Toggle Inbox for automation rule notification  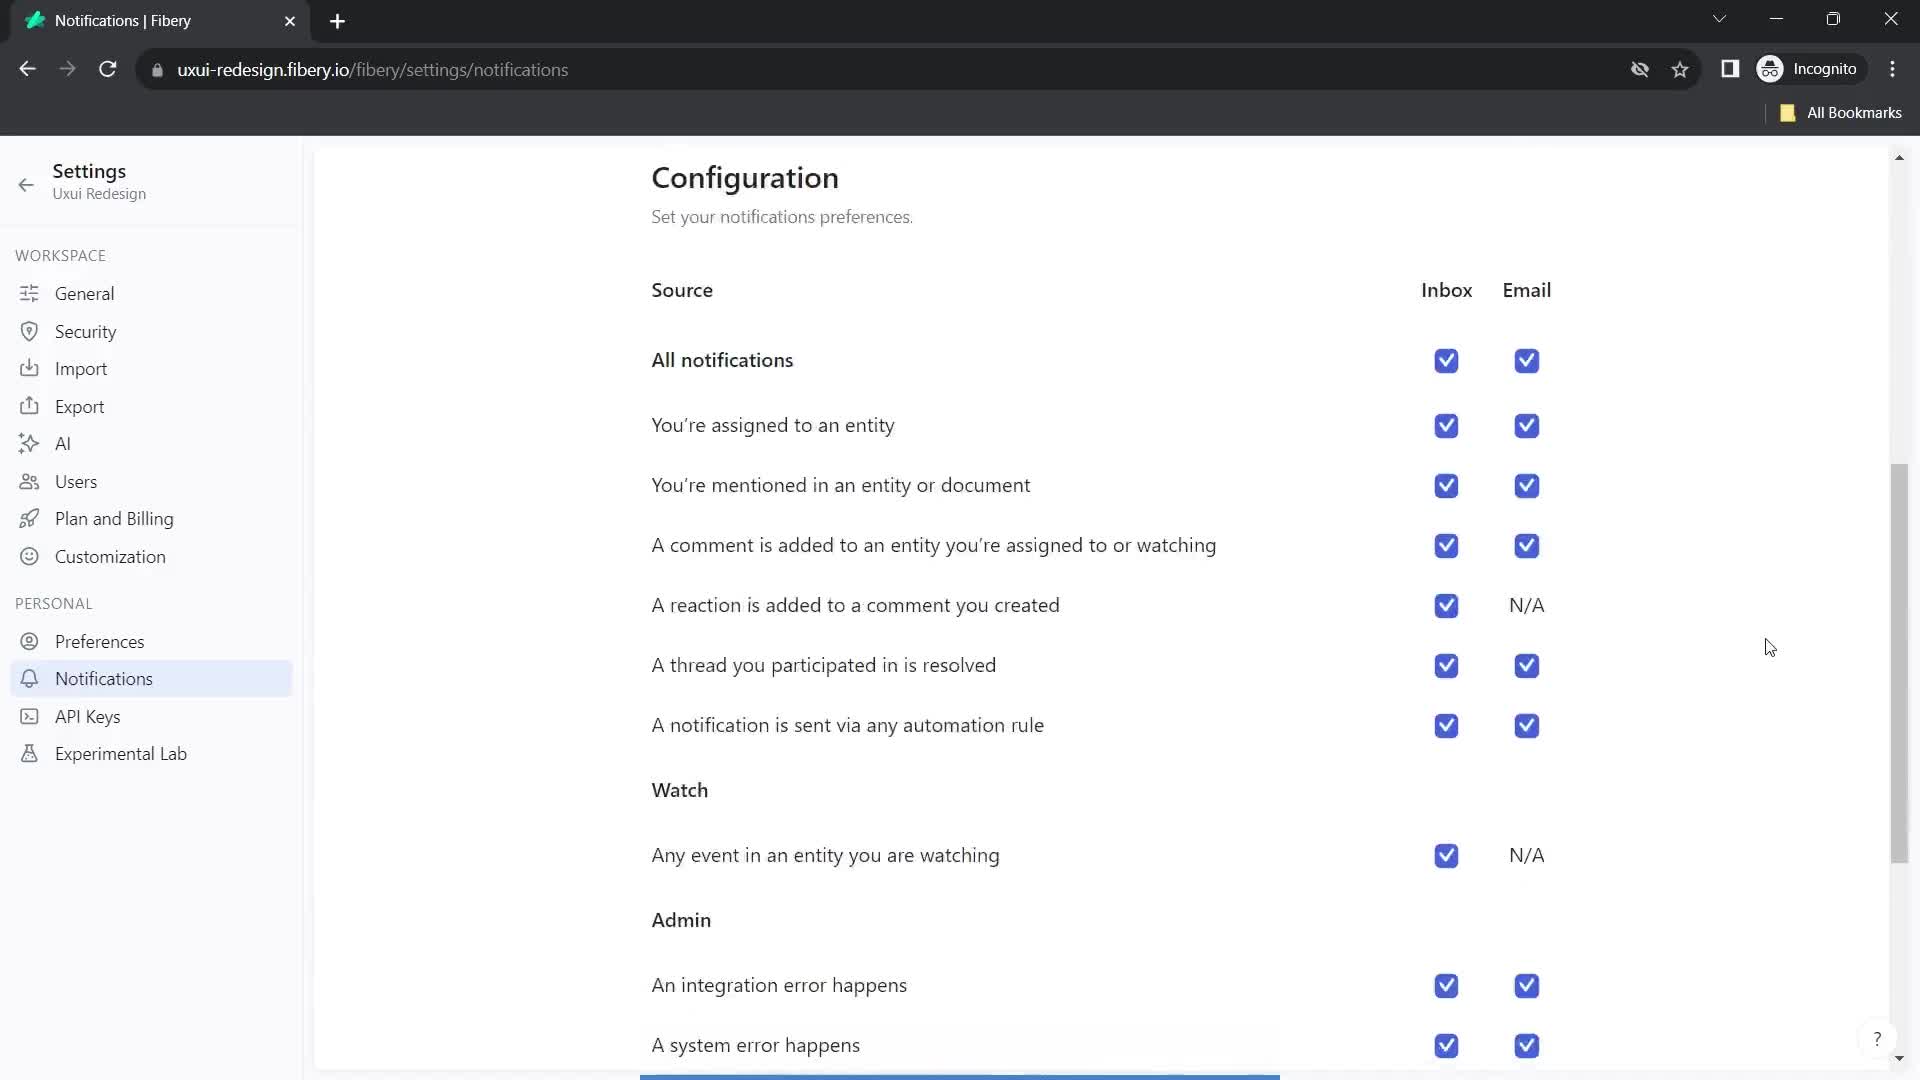[1446, 725]
